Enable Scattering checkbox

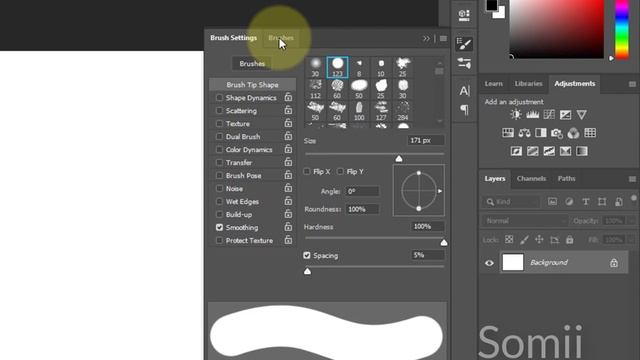pyautogui.click(x=219, y=111)
